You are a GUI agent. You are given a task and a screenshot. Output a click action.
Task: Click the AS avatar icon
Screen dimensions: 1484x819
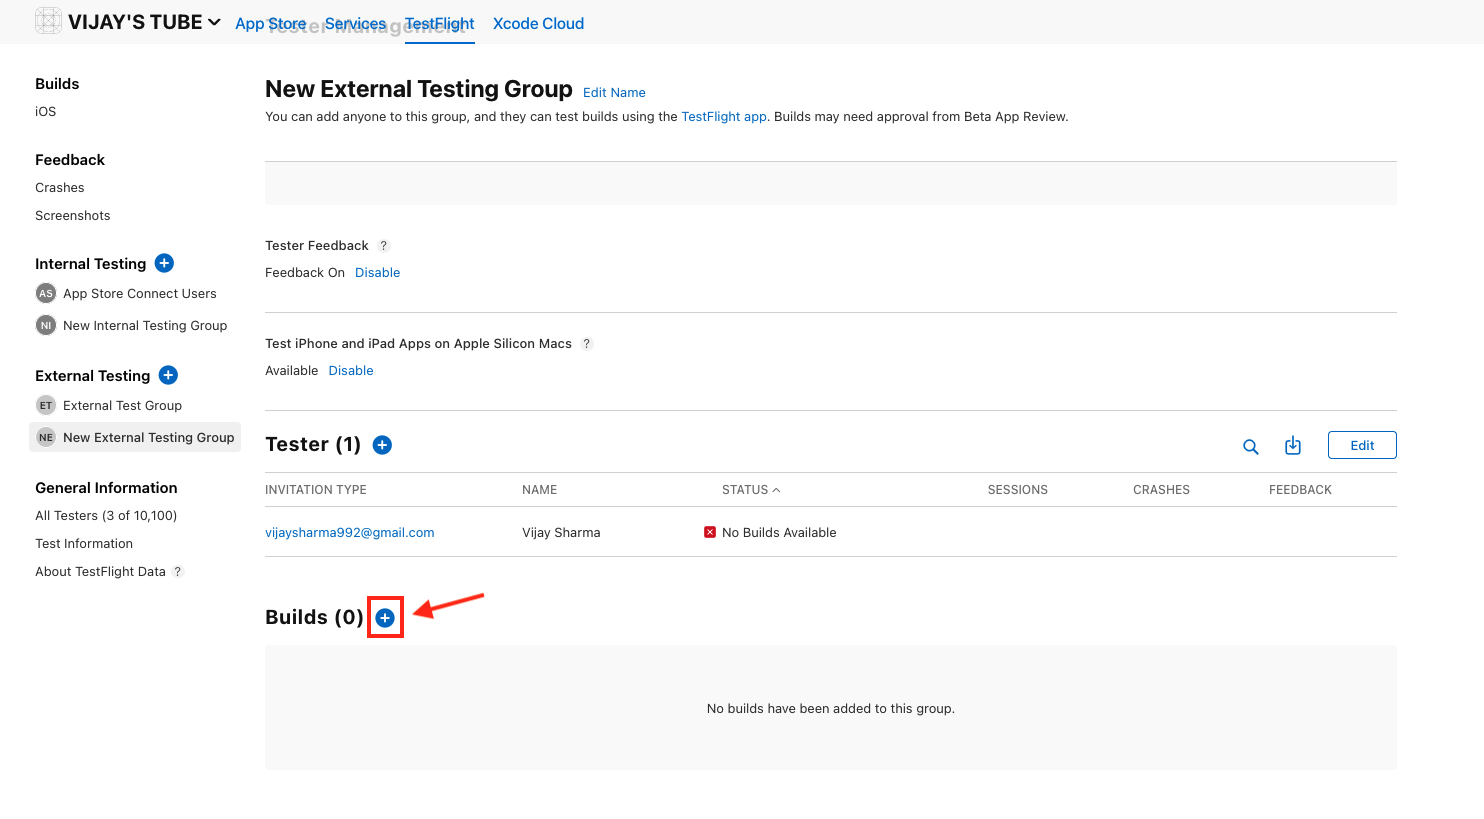46,293
